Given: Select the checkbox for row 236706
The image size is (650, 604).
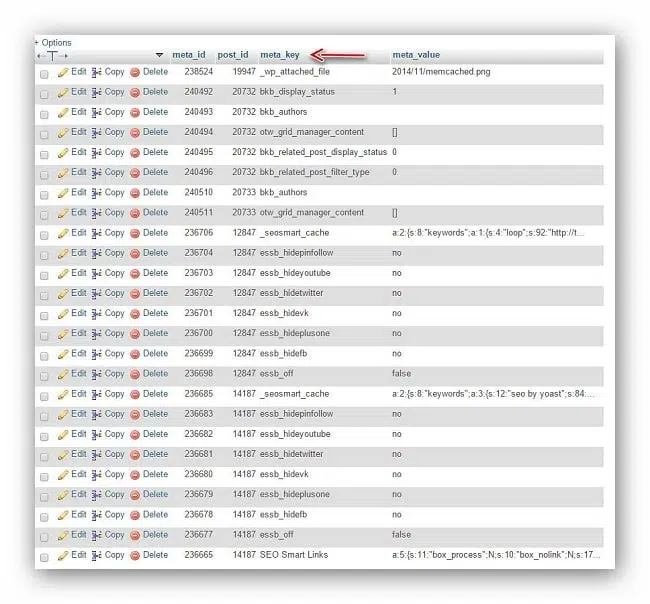Looking at the screenshot, I should click(x=44, y=235).
